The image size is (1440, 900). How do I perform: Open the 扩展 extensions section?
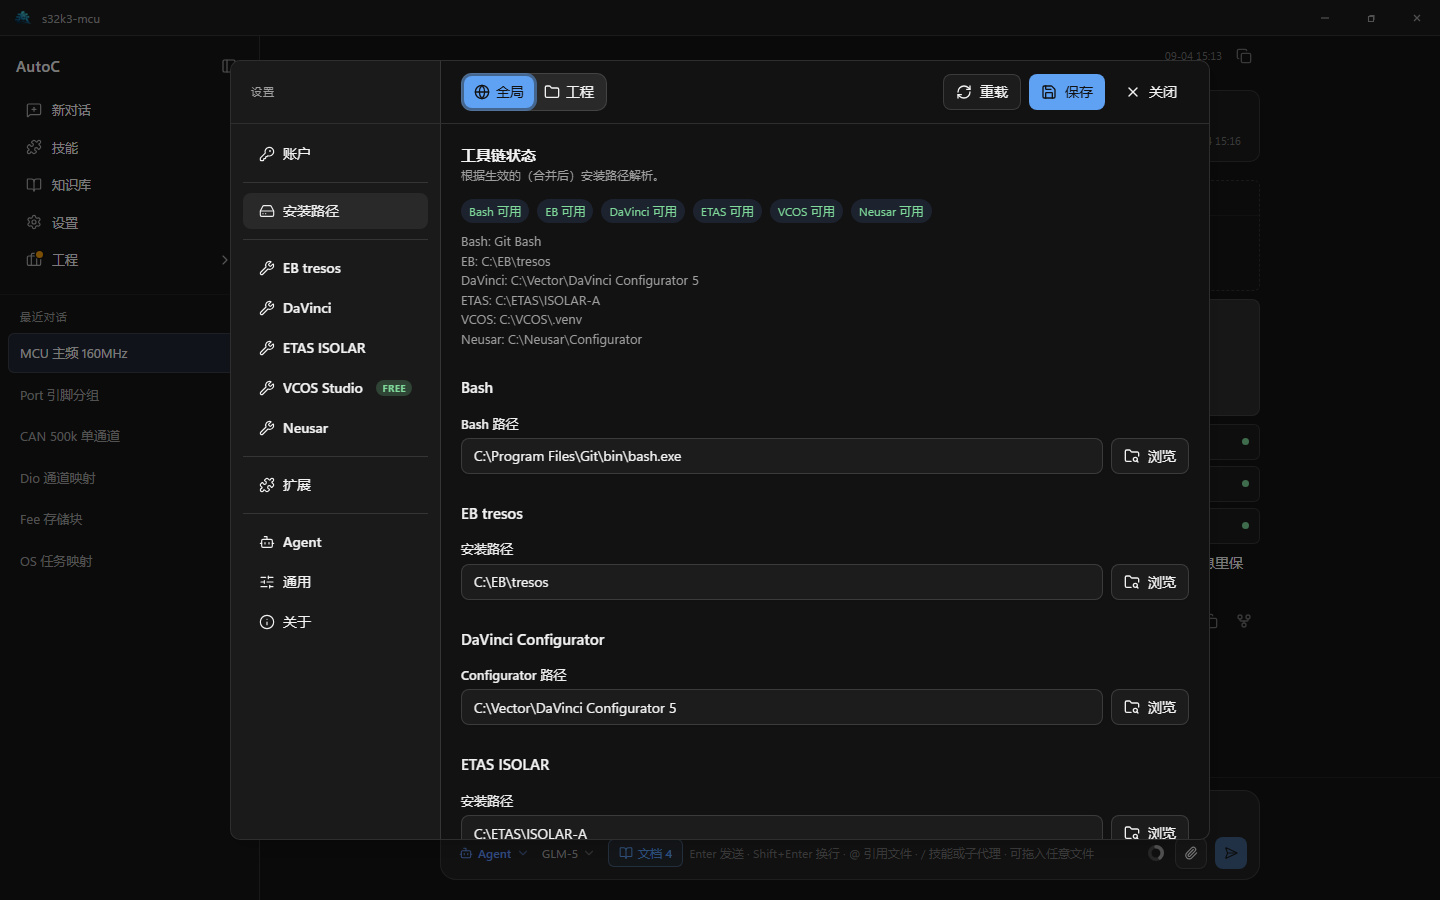335,485
